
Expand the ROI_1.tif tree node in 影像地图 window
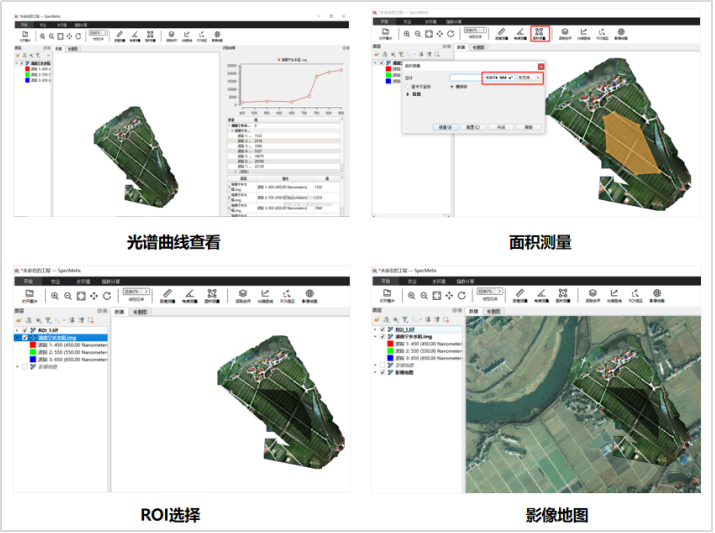point(376,329)
